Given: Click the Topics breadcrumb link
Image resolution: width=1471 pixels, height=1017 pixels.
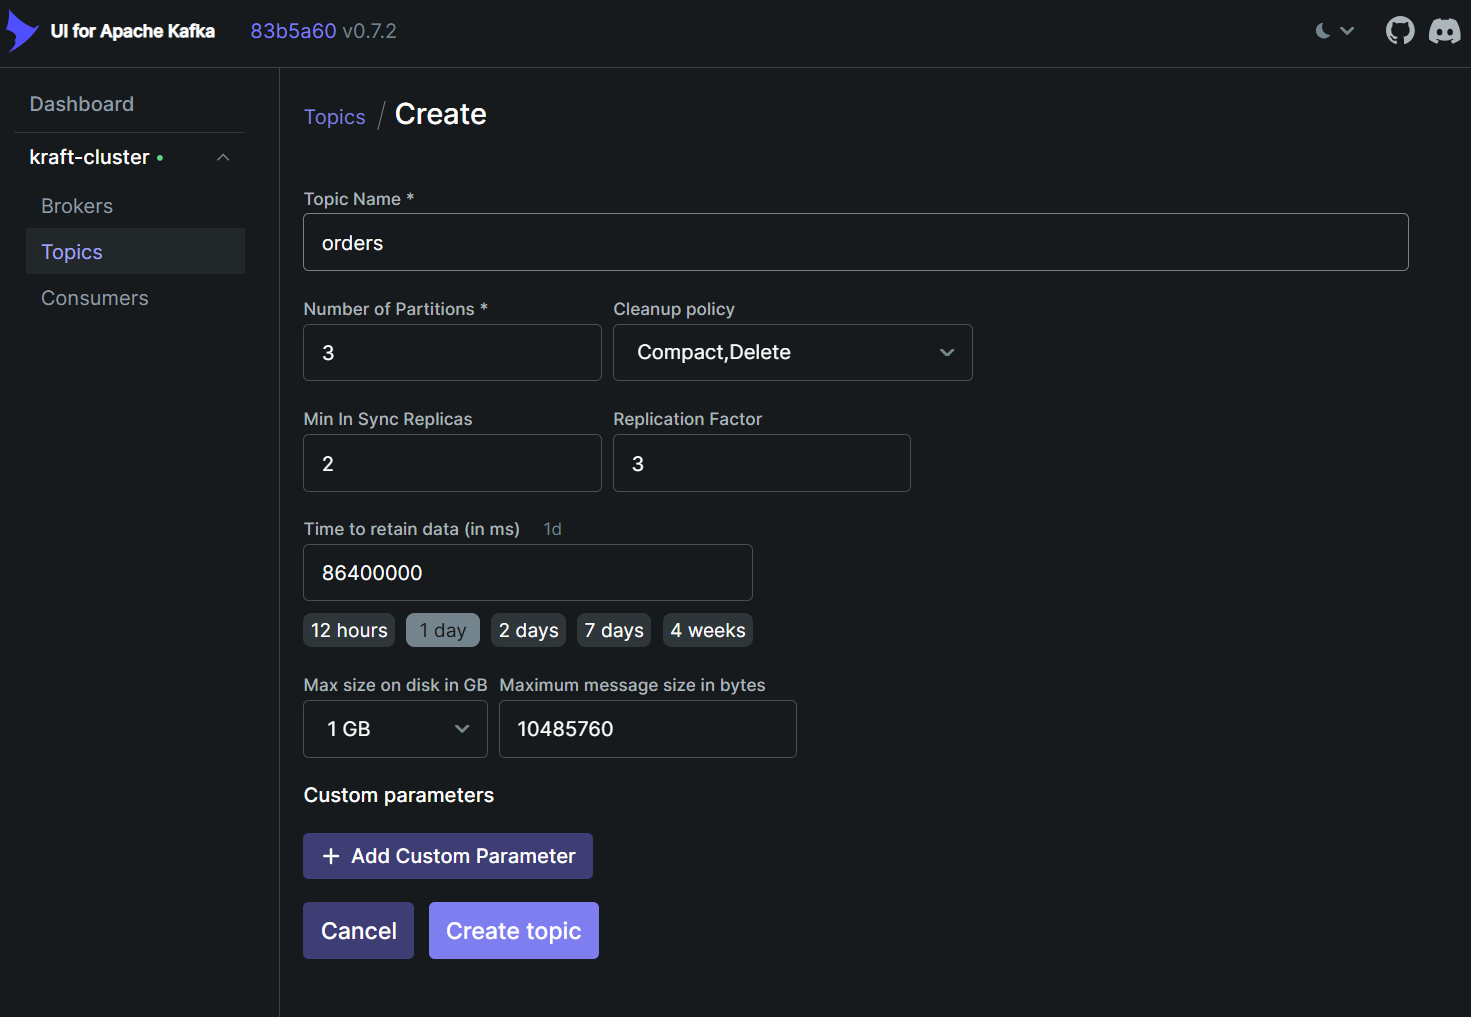Looking at the screenshot, I should pyautogui.click(x=334, y=117).
